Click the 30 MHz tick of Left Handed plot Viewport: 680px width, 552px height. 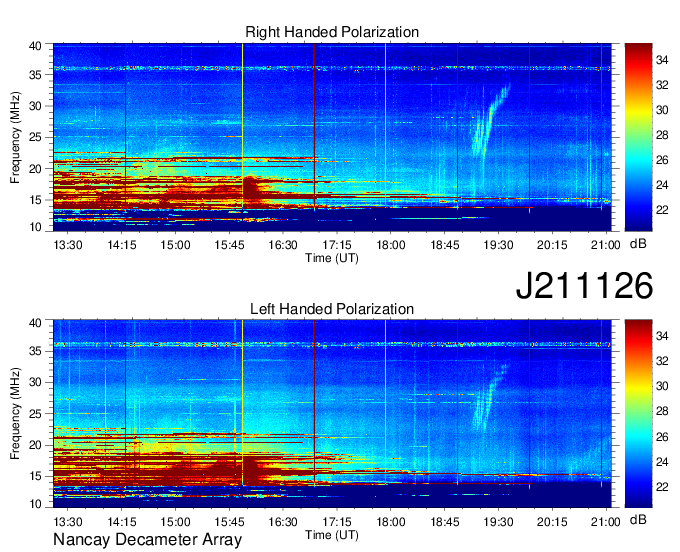(36, 382)
